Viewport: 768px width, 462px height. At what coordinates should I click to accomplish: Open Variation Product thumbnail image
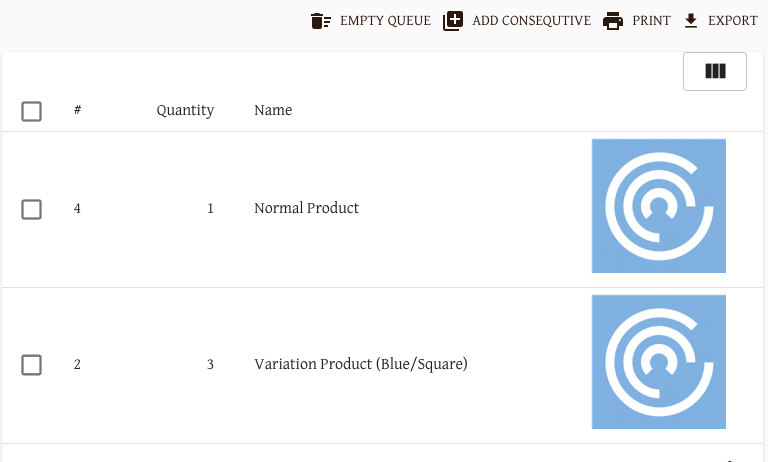(659, 362)
